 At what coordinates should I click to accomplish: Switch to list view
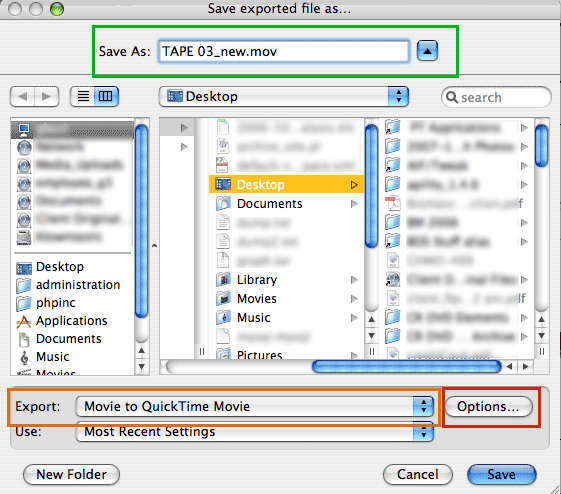tap(83, 97)
